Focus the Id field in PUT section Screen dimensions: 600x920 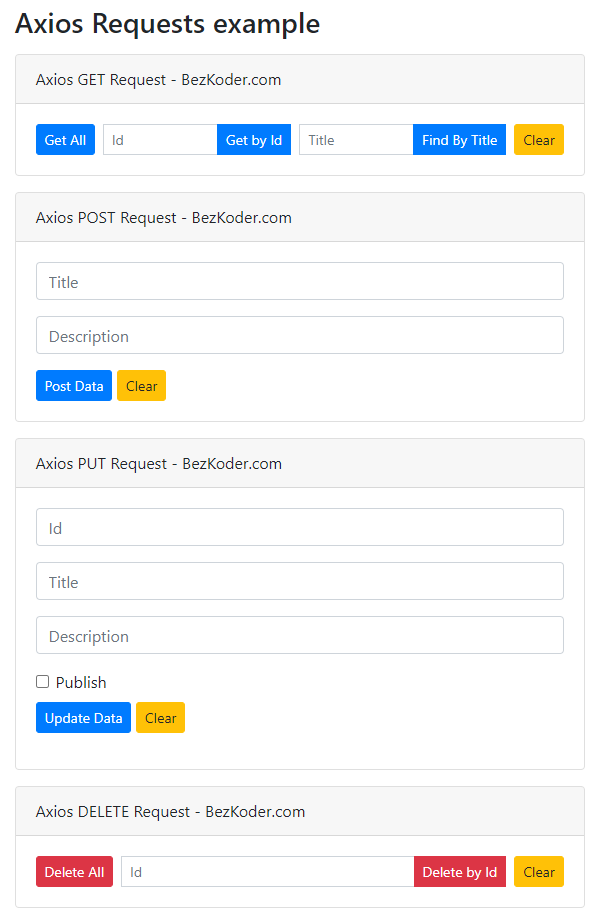[x=300, y=527]
